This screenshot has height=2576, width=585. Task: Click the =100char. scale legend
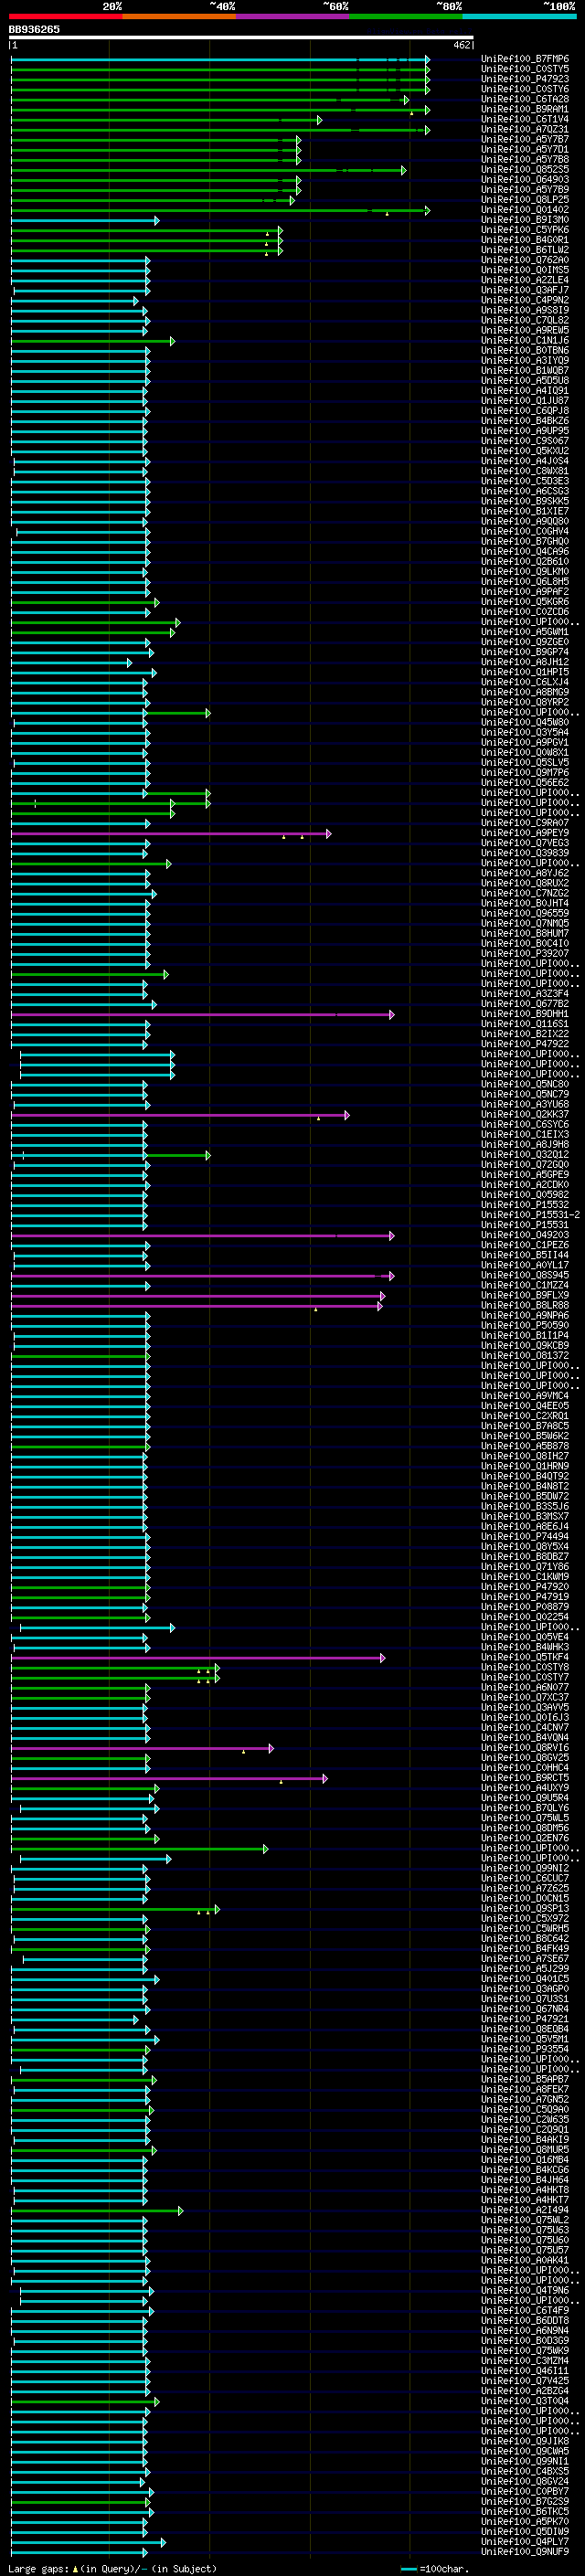click(x=436, y=2568)
